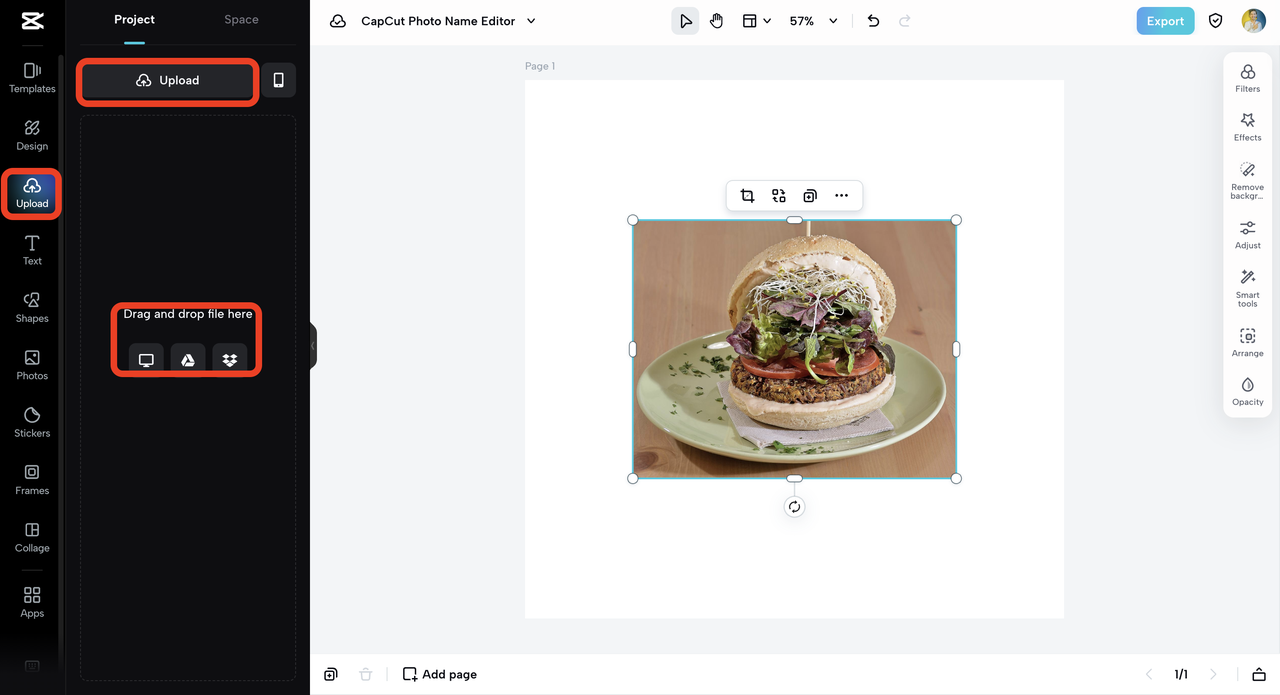Open the Collage sidebar panel
Screen dimensions: 1280x695
click(x=32, y=538)
